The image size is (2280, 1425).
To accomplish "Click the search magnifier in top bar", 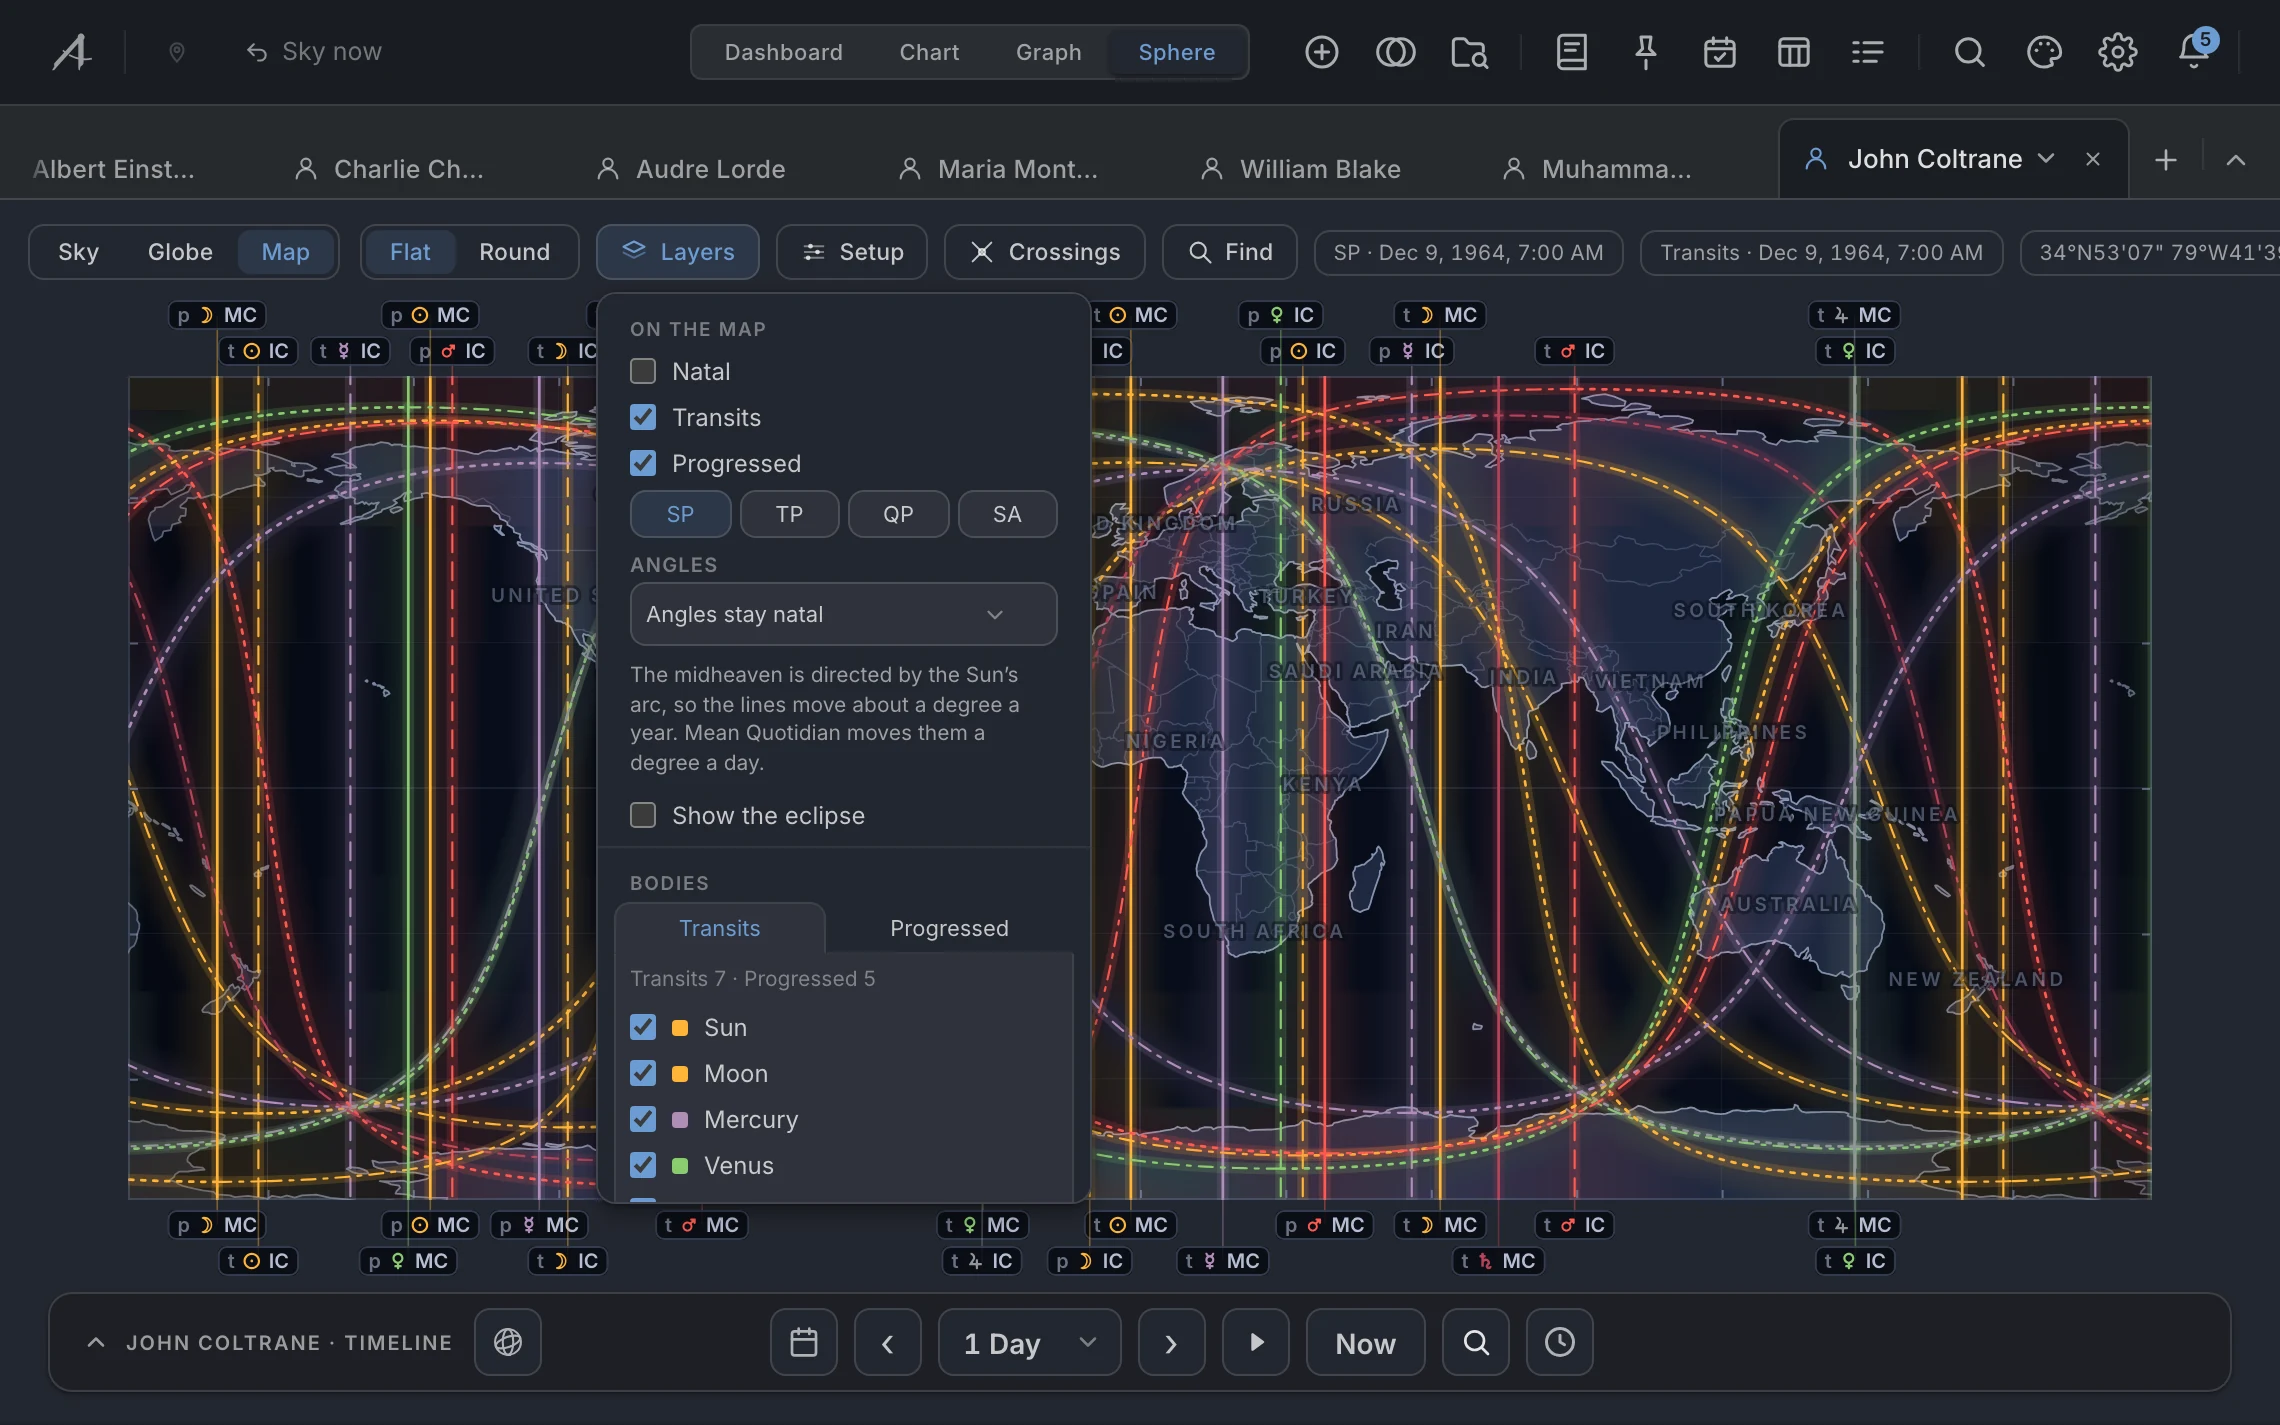I will click(x=1969, y=52).
